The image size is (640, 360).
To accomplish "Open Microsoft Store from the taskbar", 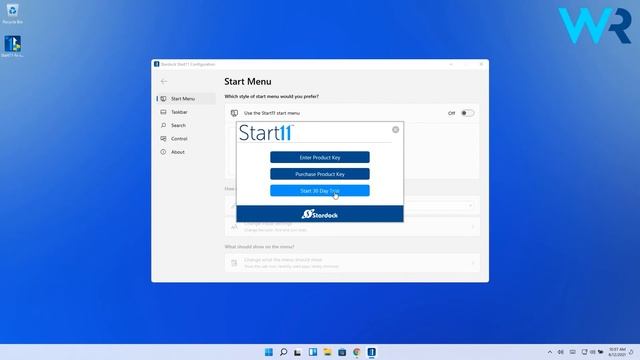I will click(x=342, y=352).
